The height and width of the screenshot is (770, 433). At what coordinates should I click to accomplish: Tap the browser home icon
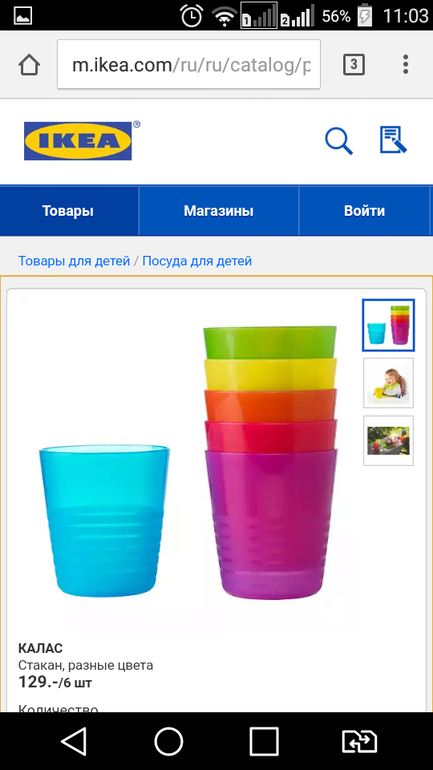pyautogui.click(x=29, y=64)
